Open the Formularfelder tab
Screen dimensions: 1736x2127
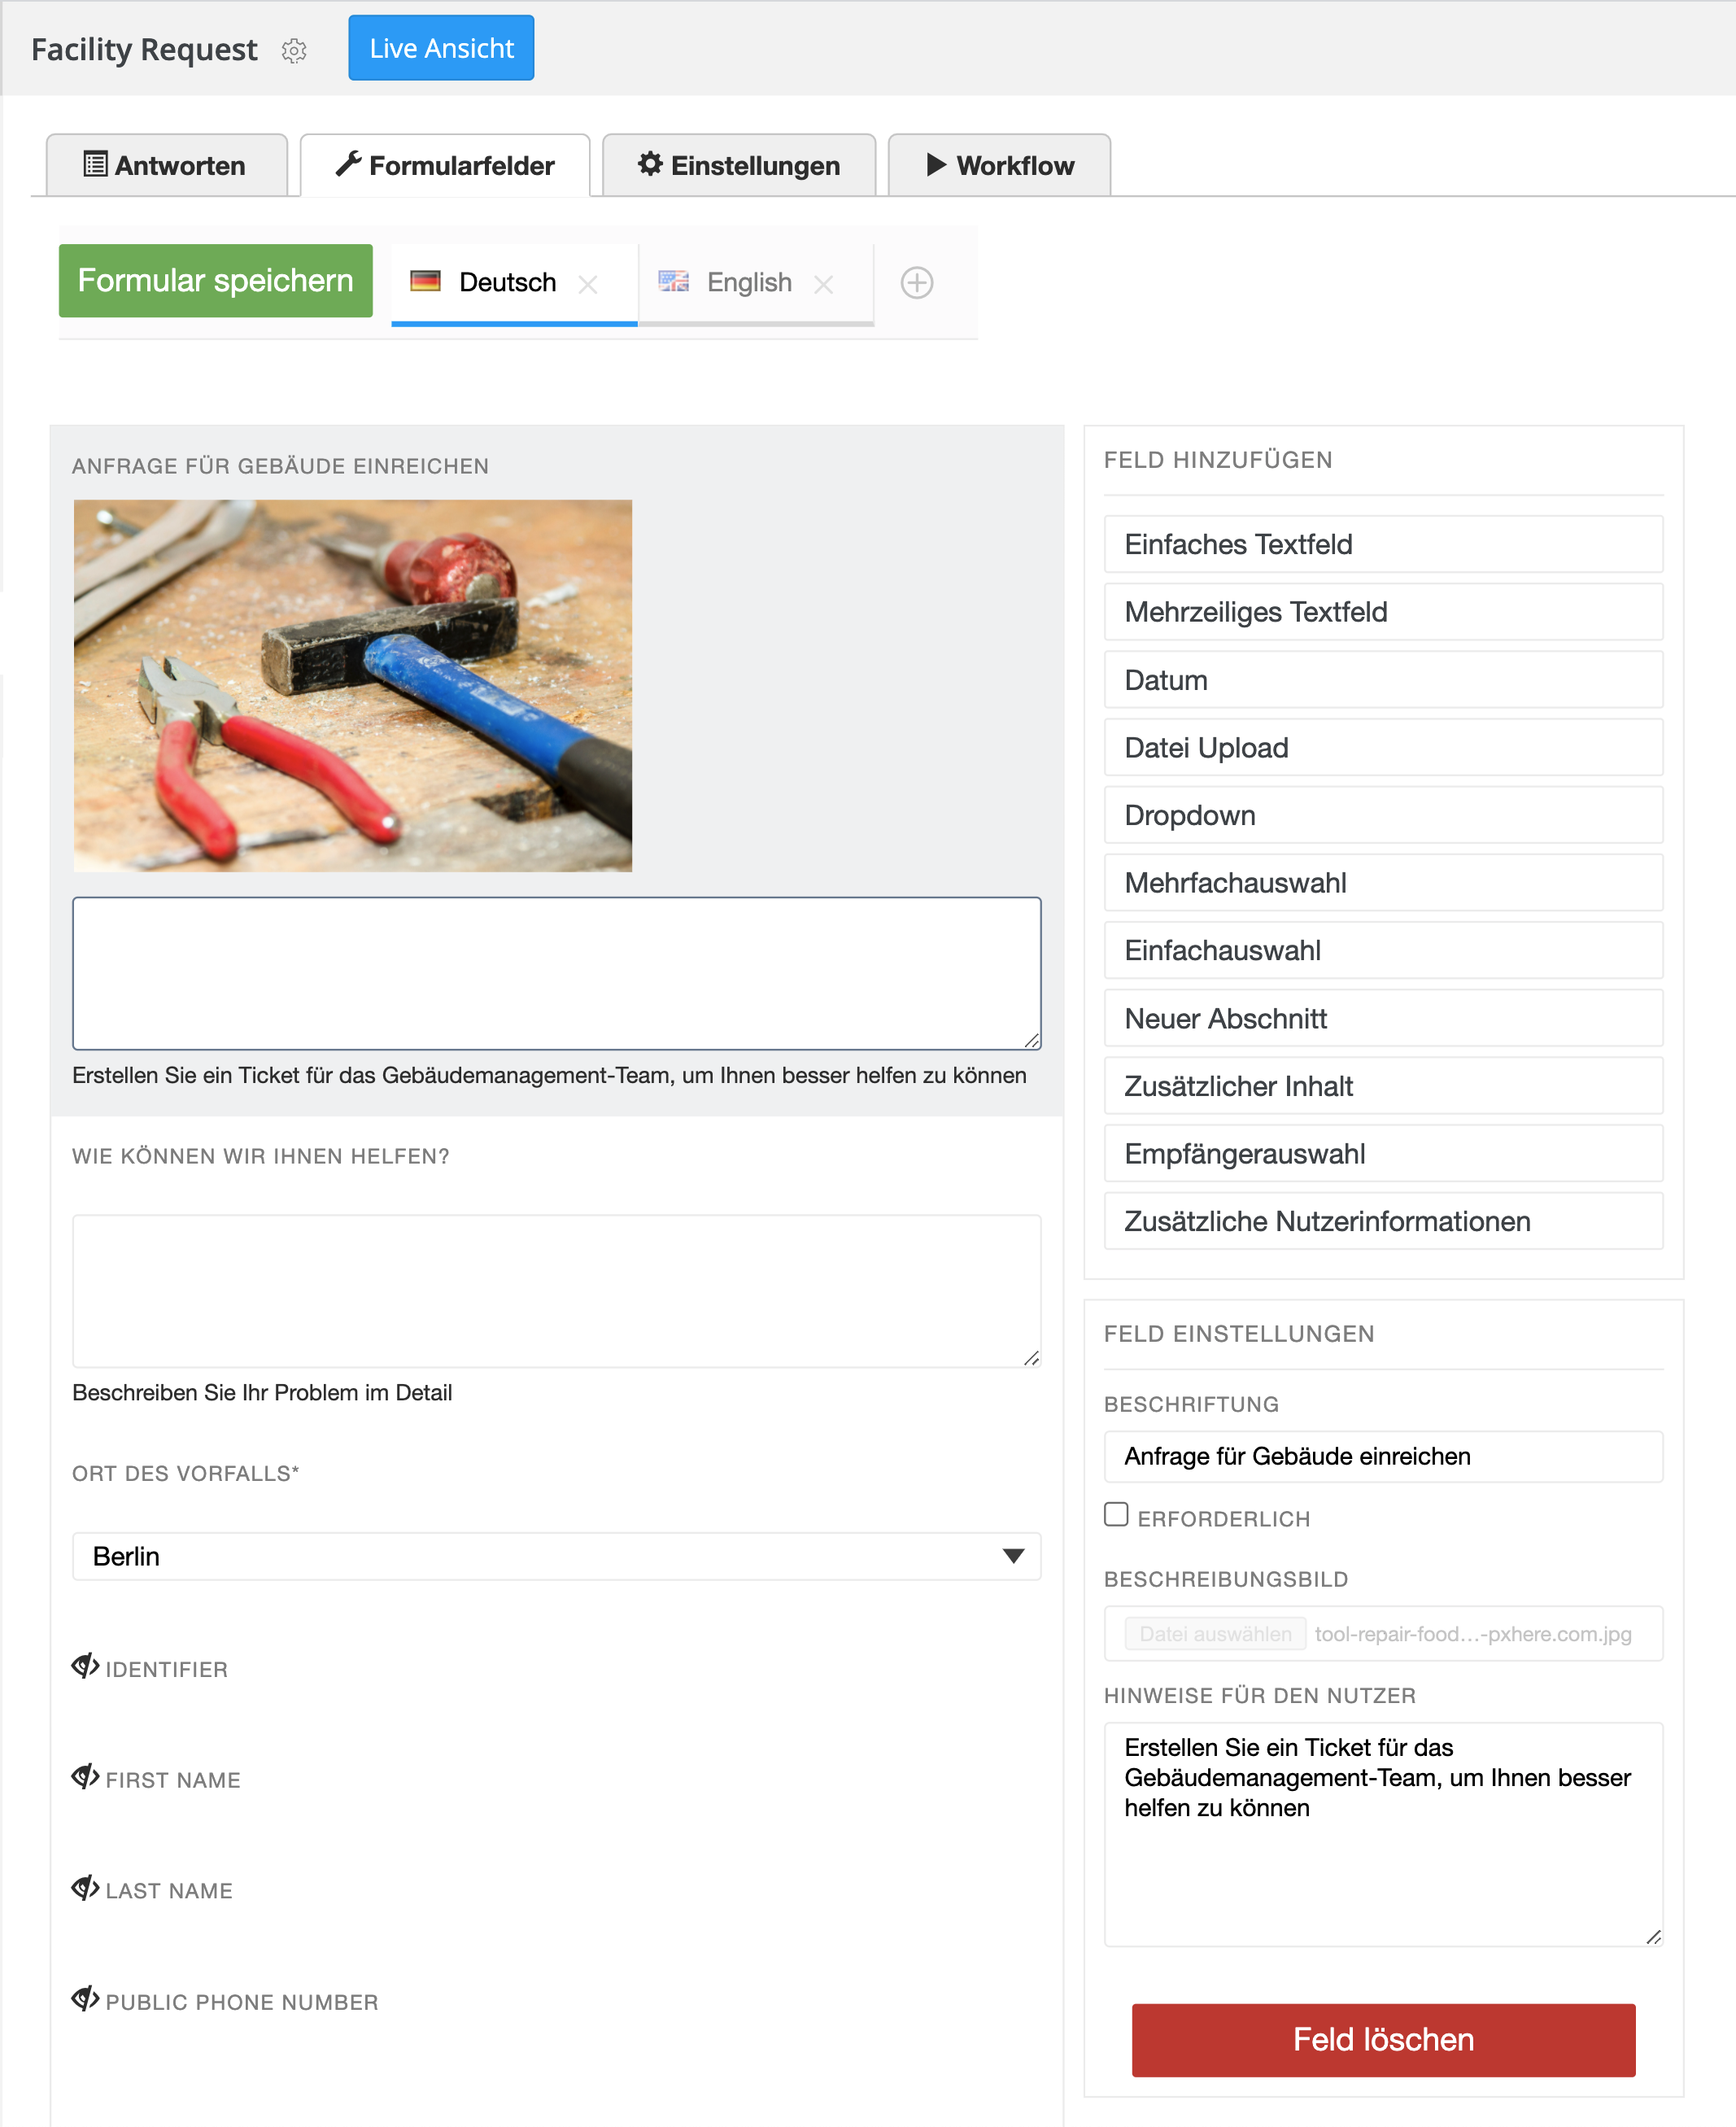[x=445, y=165]
